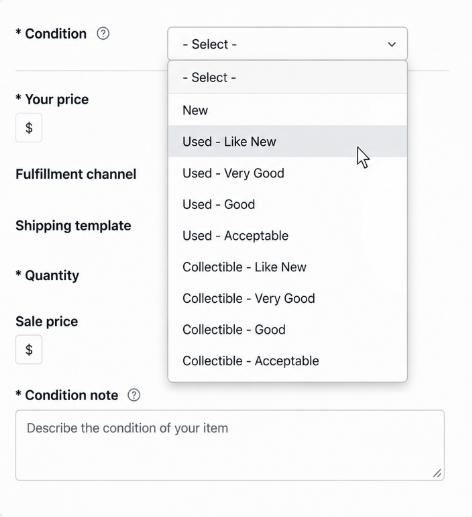Select the New condition option

(287, 110)
